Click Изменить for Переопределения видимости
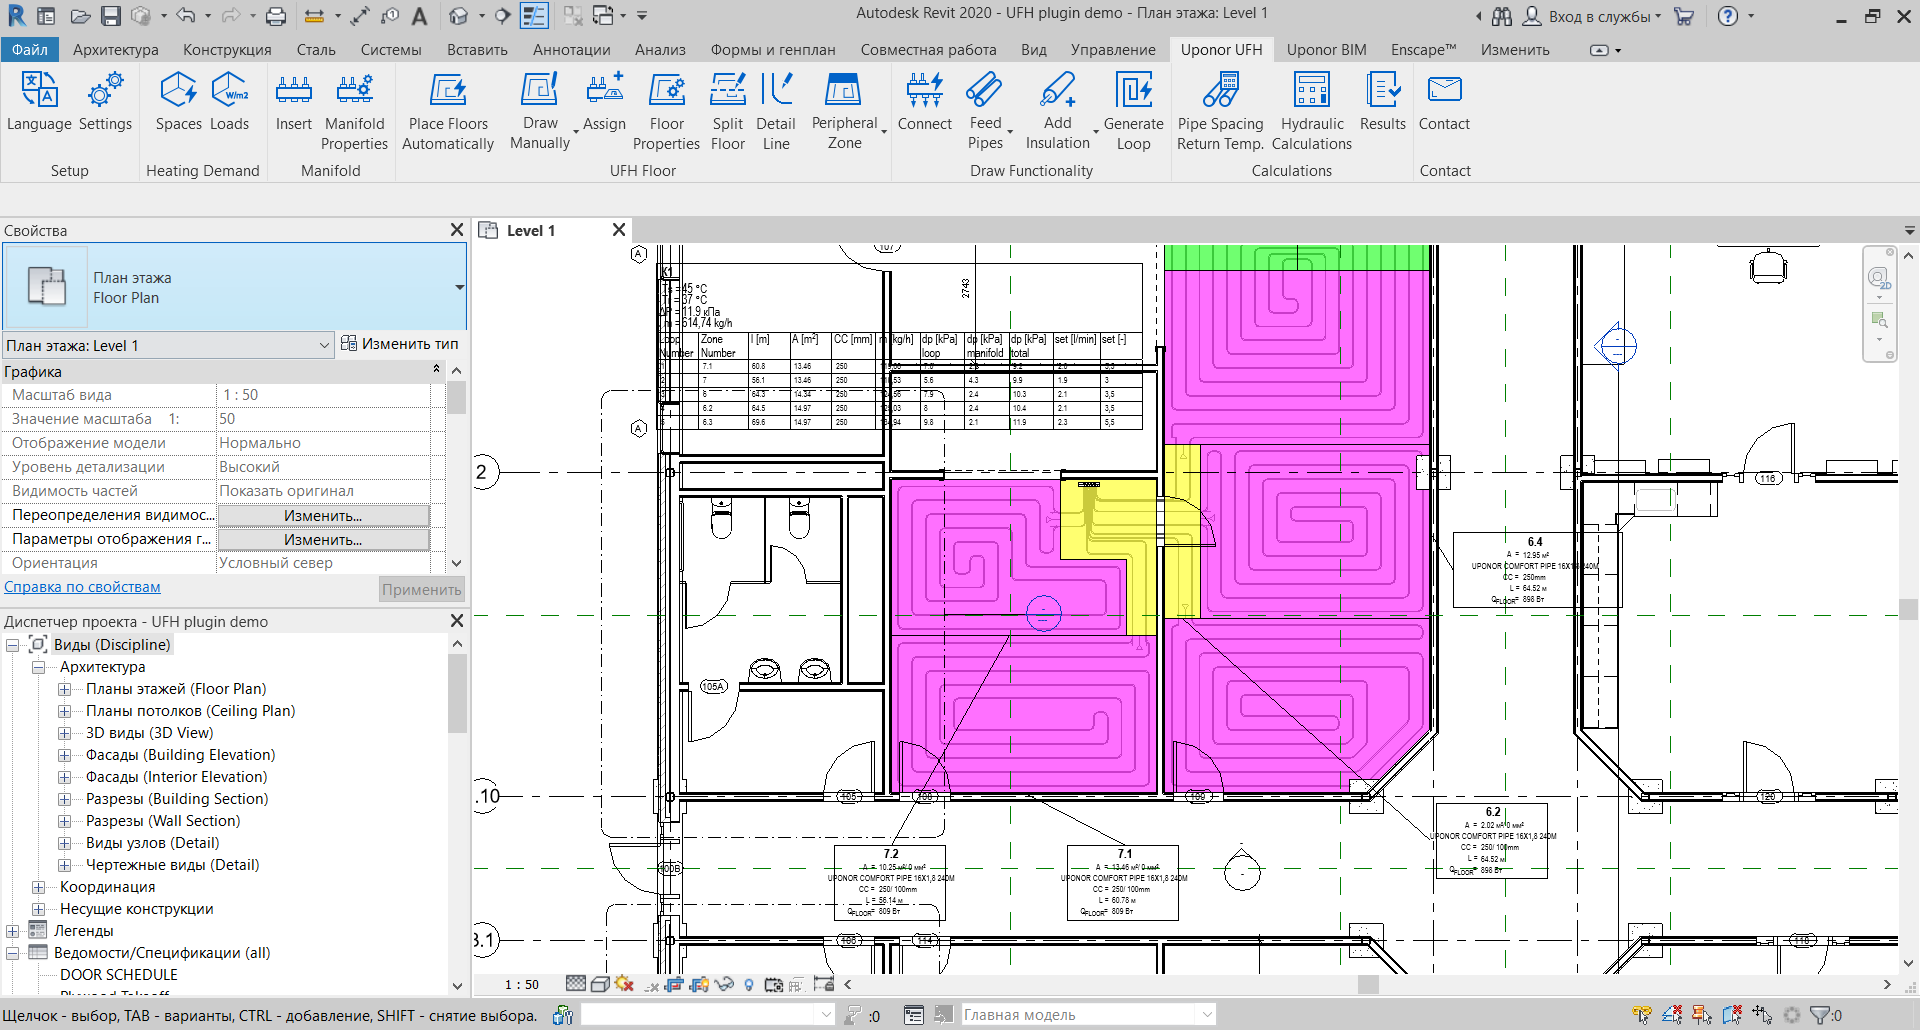The width and height of the screenshot is (1920, 1030). 323,516
